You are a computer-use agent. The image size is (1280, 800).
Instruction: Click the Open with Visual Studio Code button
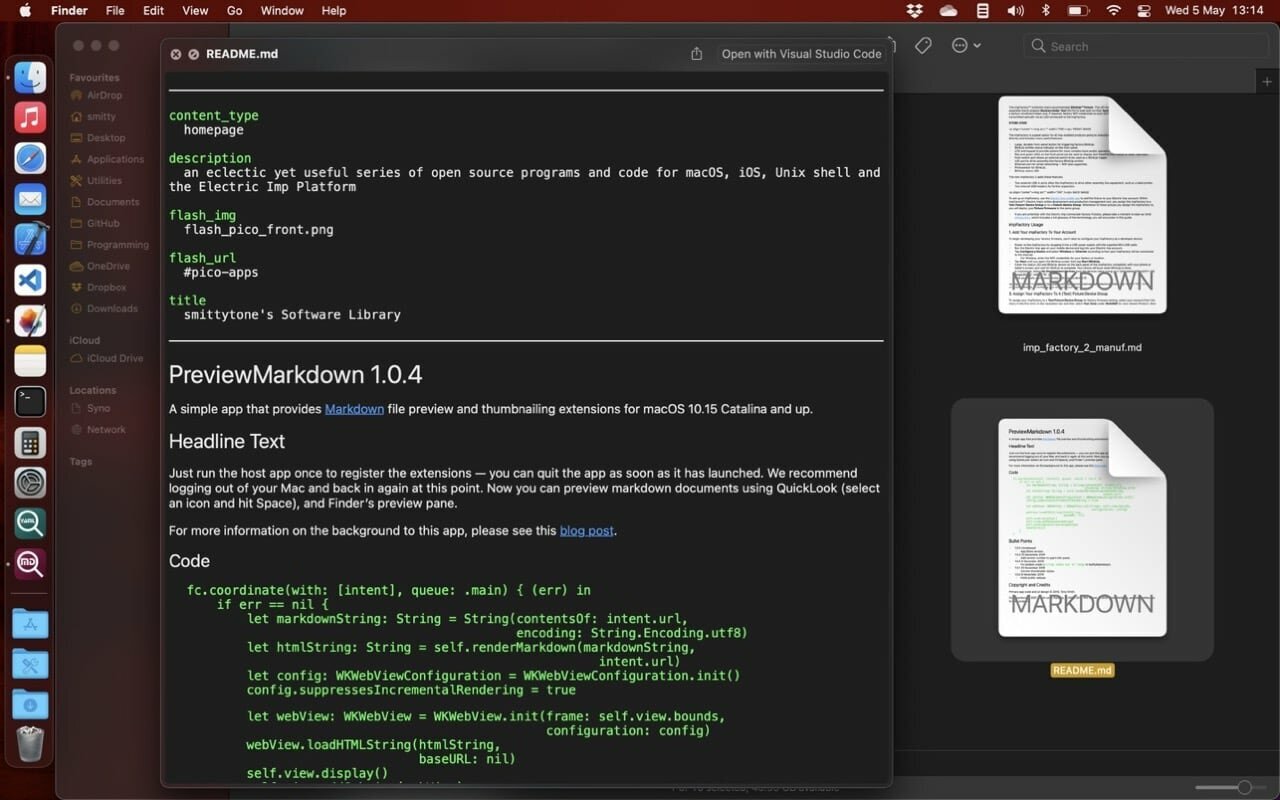click(x=801, y=54)
